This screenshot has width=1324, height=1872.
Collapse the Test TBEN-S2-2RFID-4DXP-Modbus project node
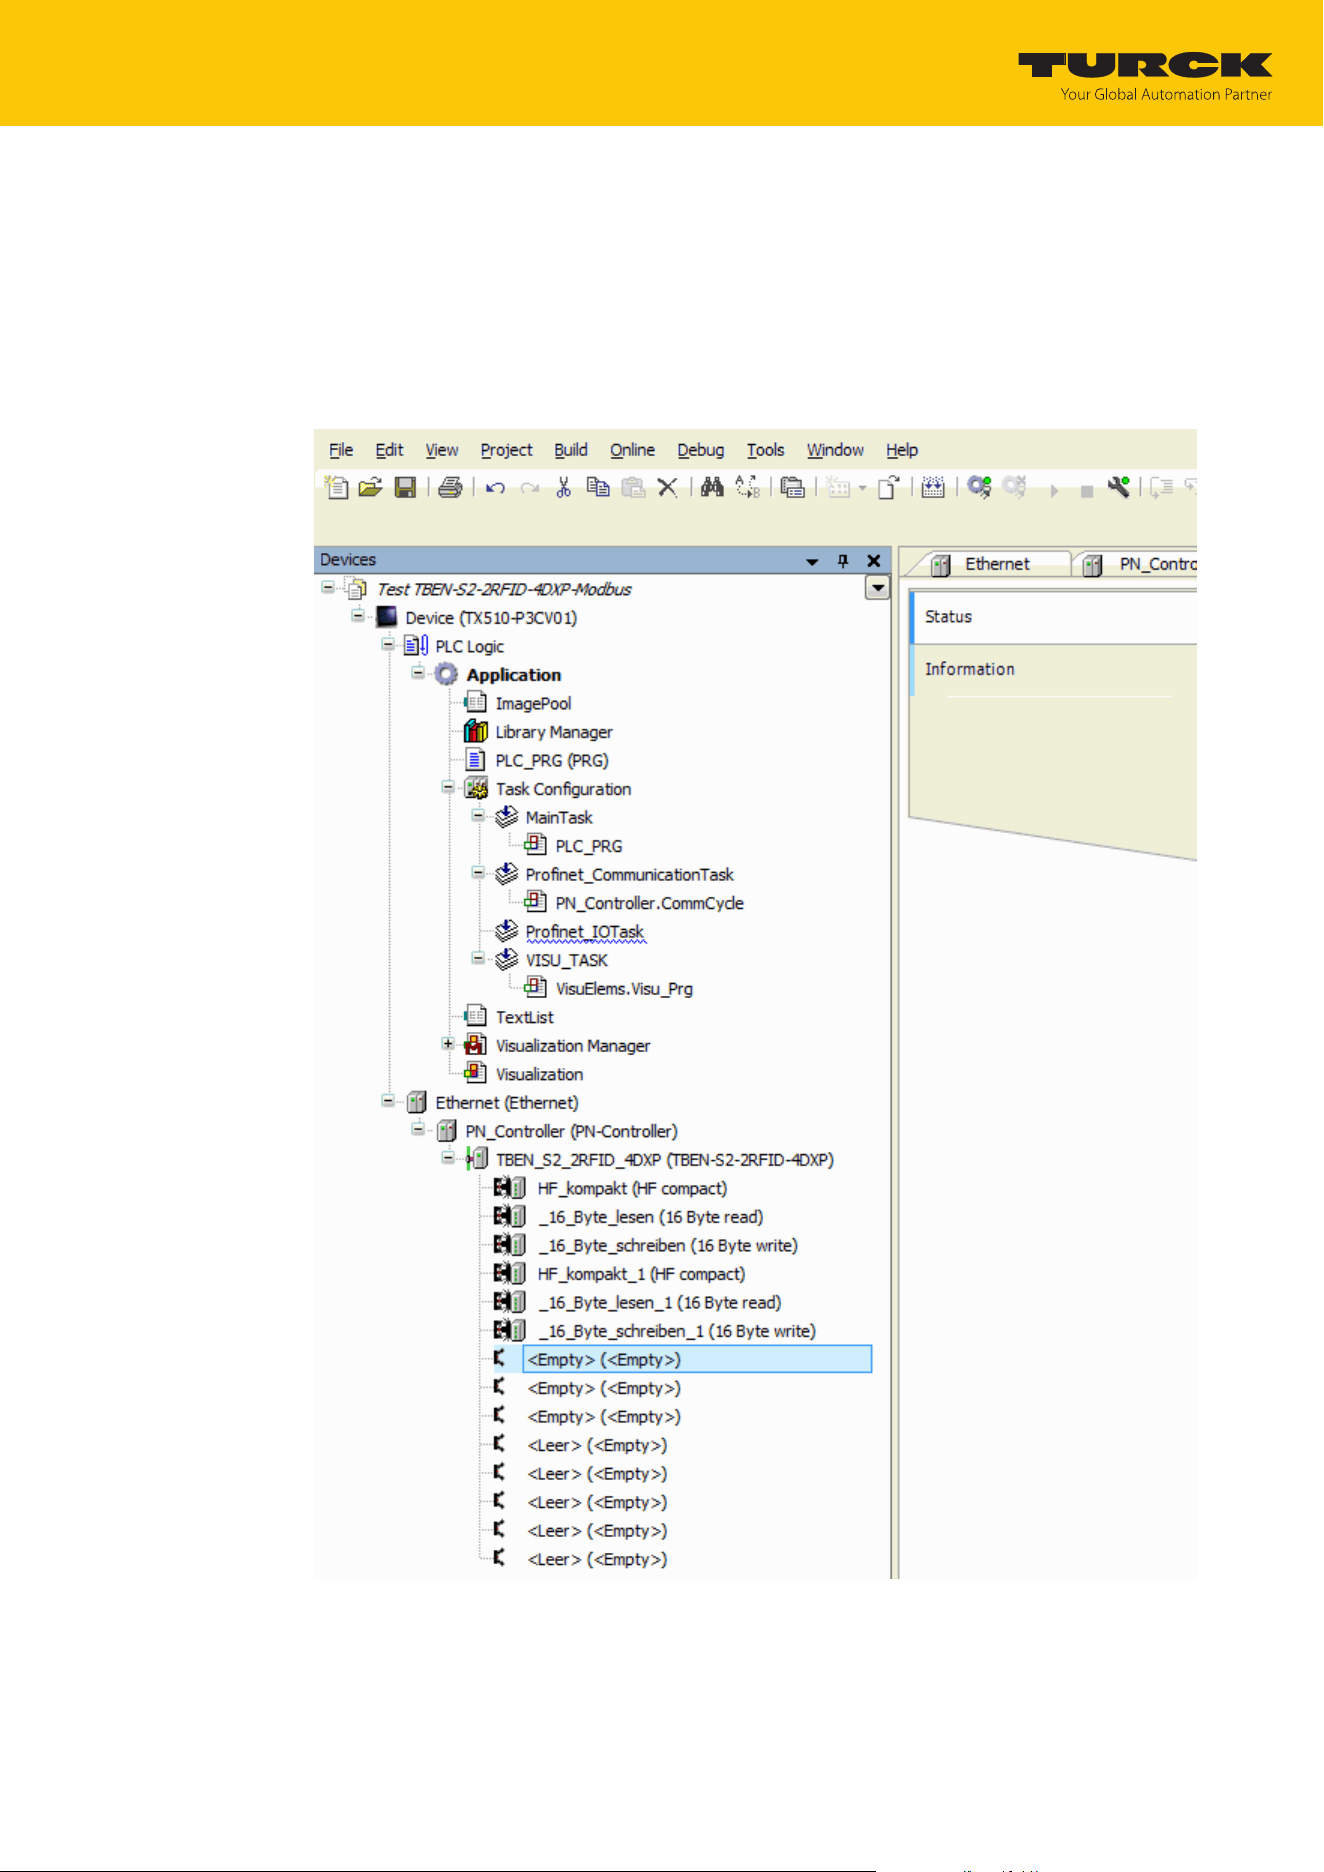click(x=328, y=587)
